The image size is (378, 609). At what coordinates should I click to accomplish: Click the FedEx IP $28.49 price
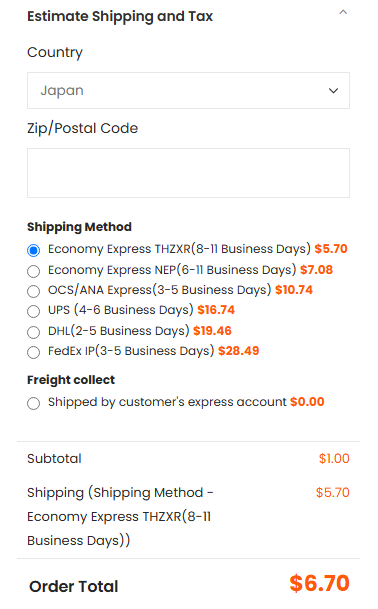239,351
